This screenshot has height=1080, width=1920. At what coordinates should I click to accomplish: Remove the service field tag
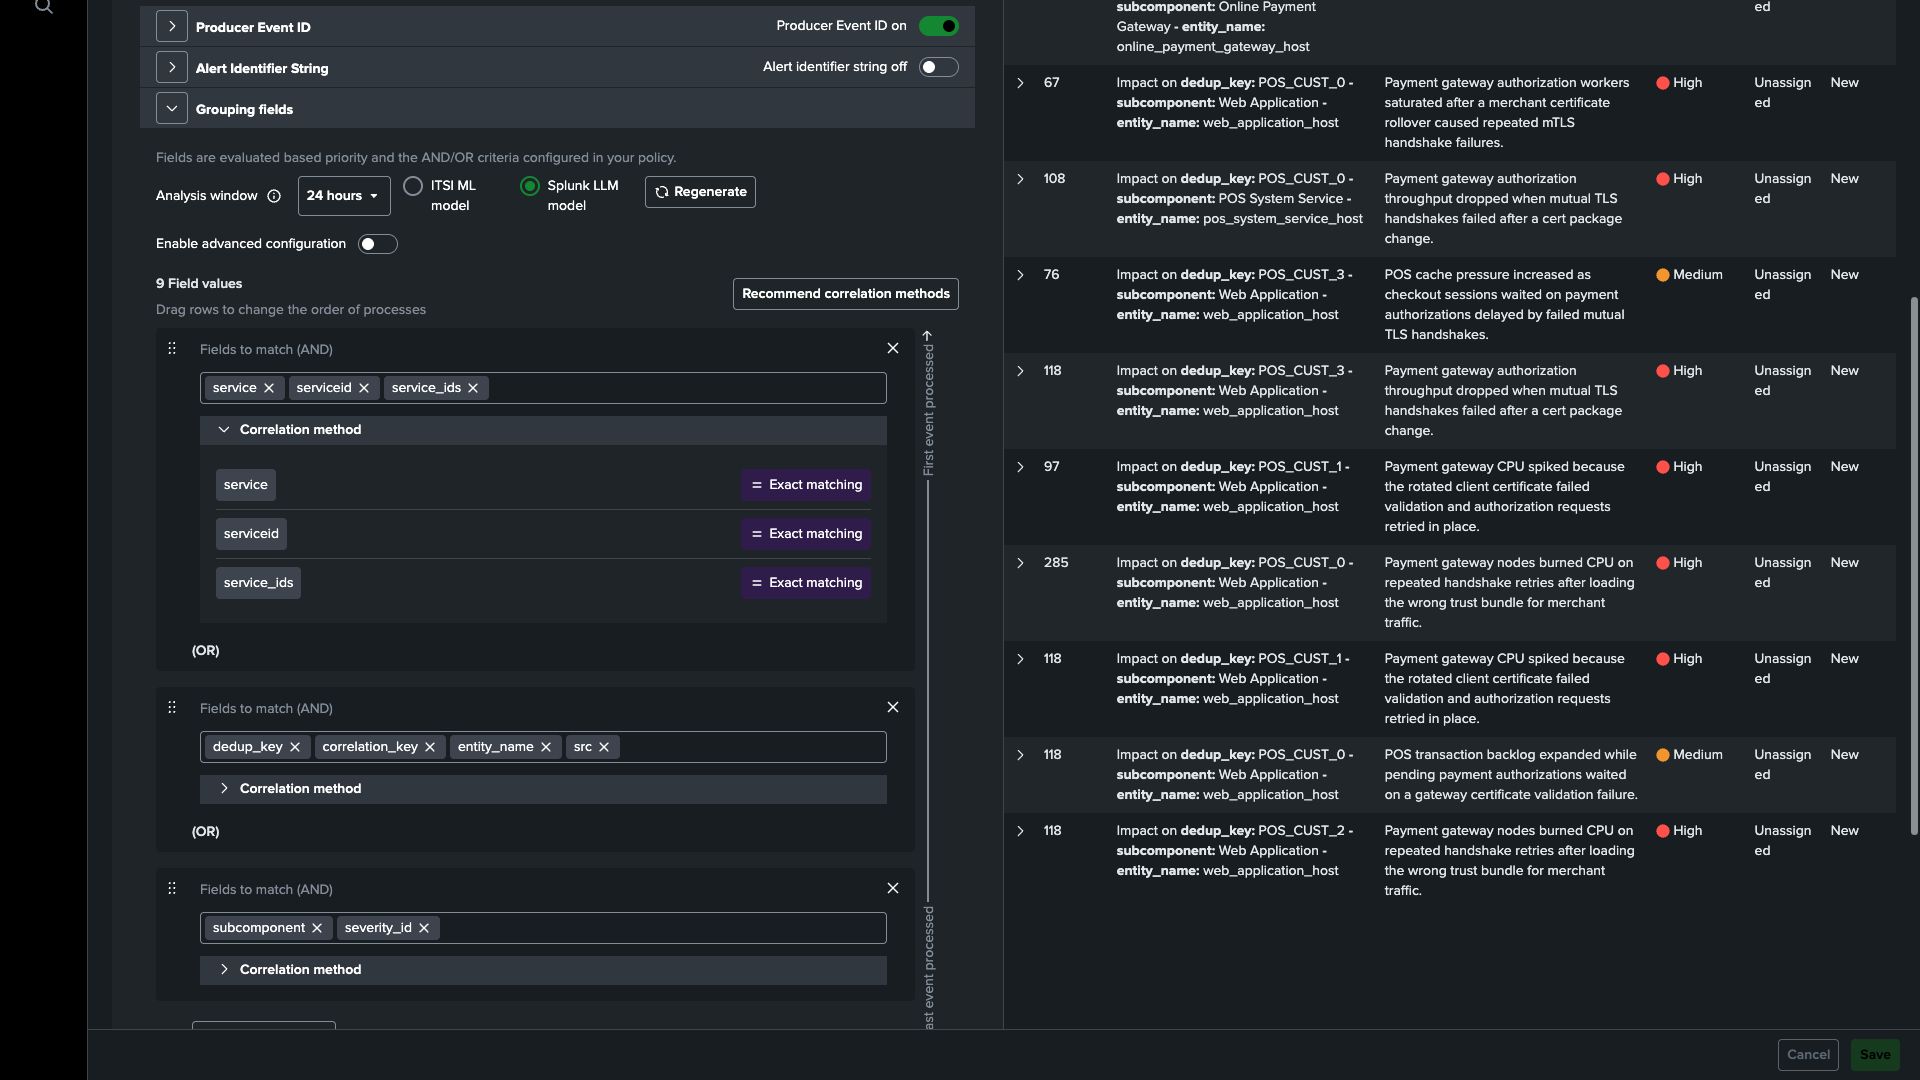(x=269, y=388)
